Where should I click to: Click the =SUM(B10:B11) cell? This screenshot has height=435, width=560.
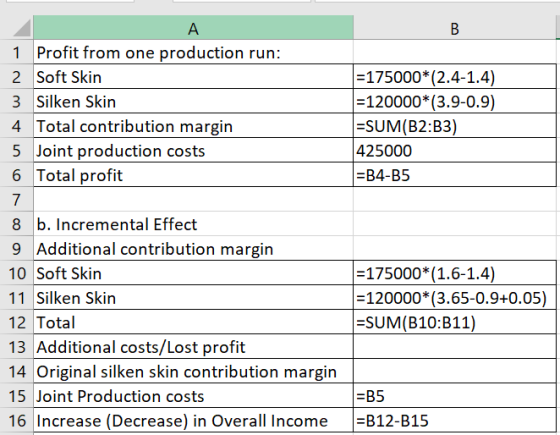tap(455, 322)
